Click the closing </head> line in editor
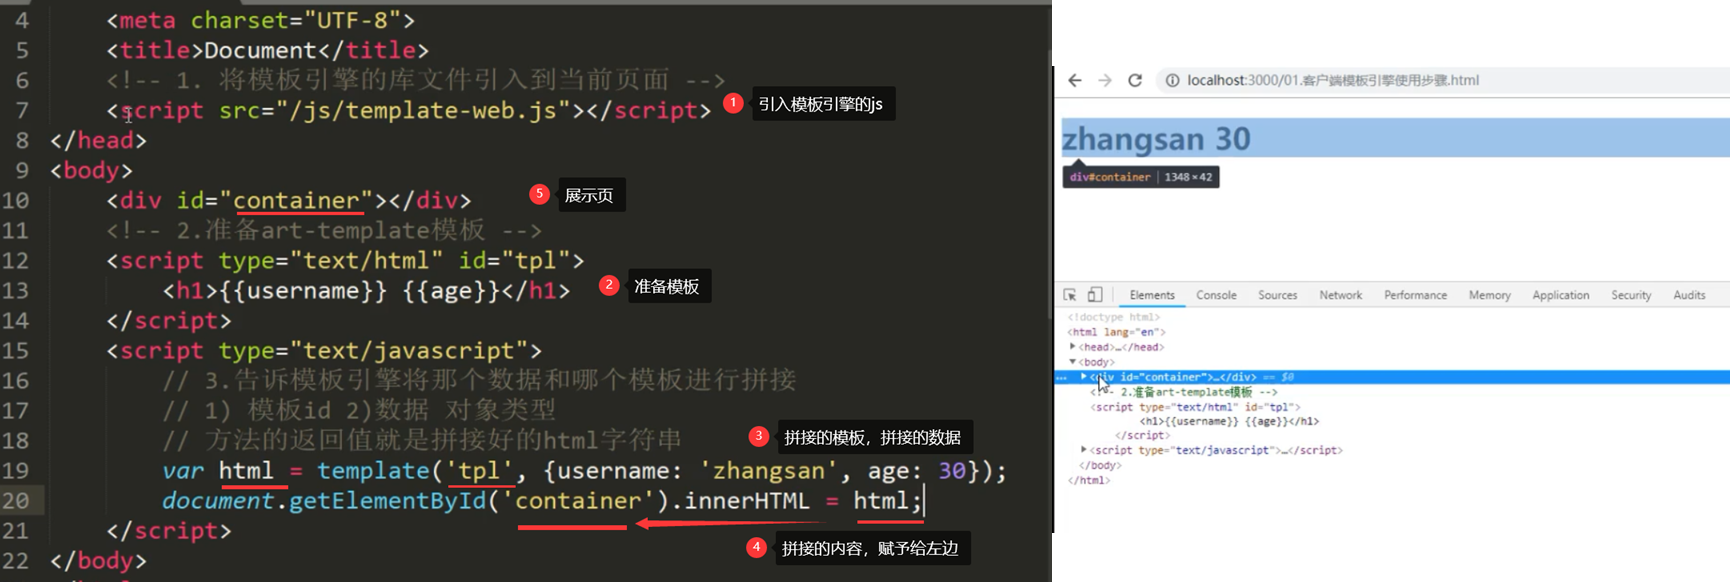Viewport: 1730px width, 582px height. [98, 140]
